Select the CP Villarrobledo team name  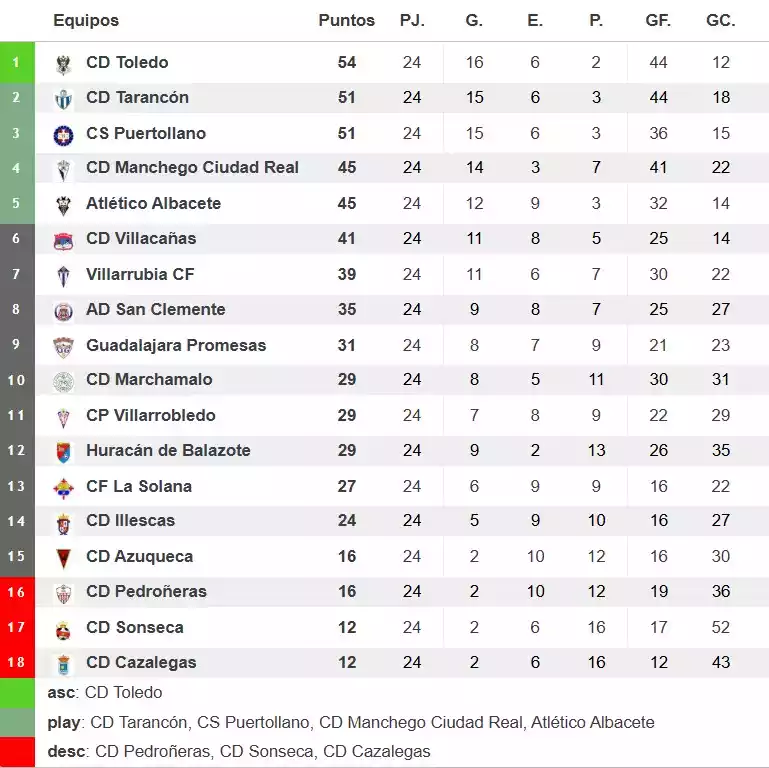pyautogui.click(x=151, y=416)
